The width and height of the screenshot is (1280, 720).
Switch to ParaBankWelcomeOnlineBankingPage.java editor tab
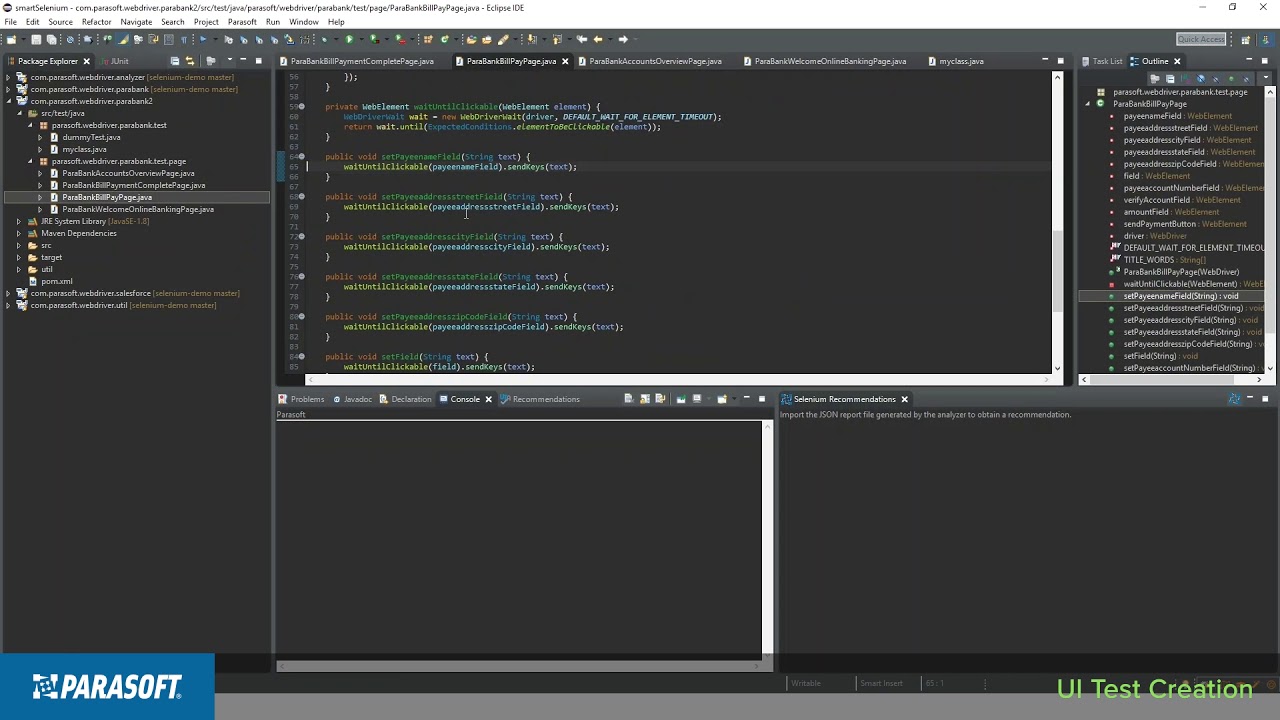coord(824,61)
